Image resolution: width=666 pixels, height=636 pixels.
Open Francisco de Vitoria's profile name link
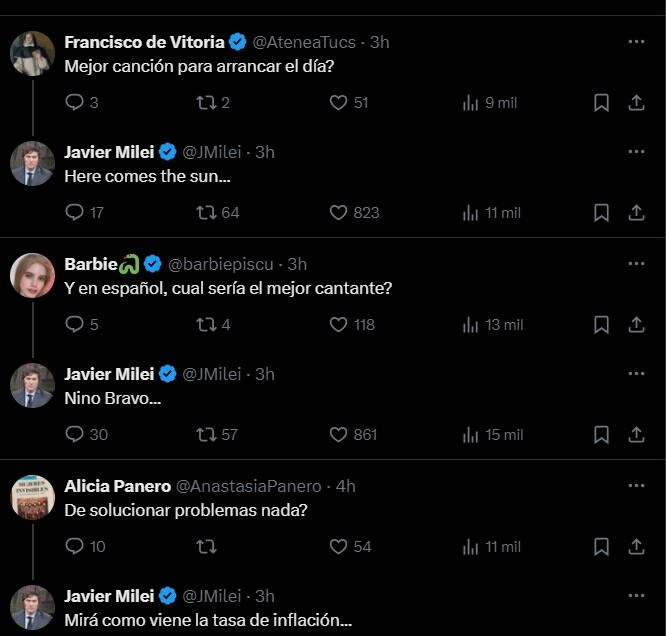144,42
